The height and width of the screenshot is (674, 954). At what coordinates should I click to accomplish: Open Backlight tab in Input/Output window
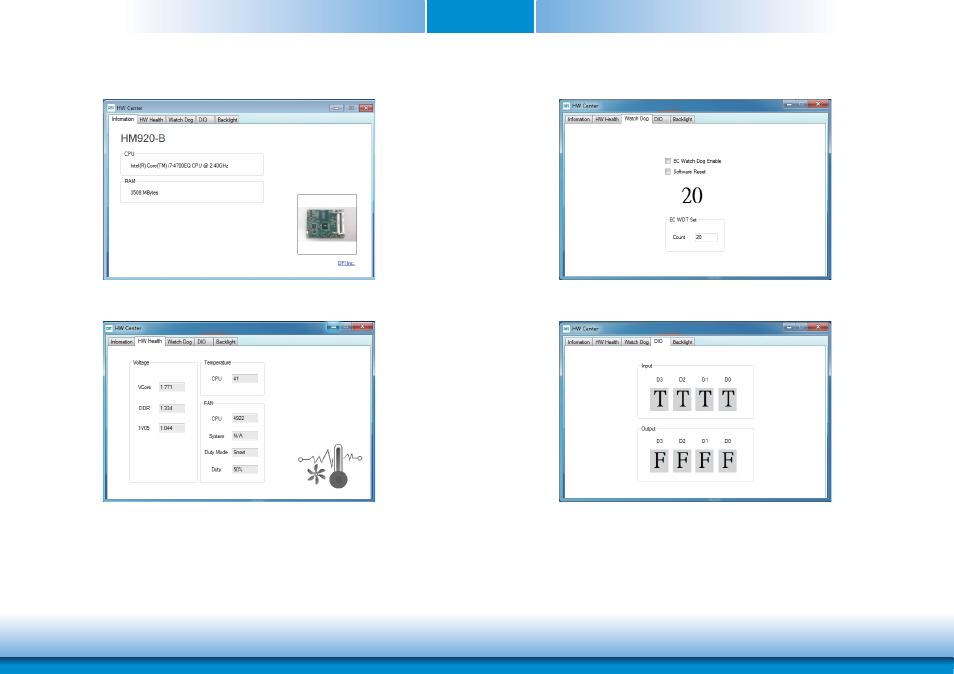click(x=683, y=342)
